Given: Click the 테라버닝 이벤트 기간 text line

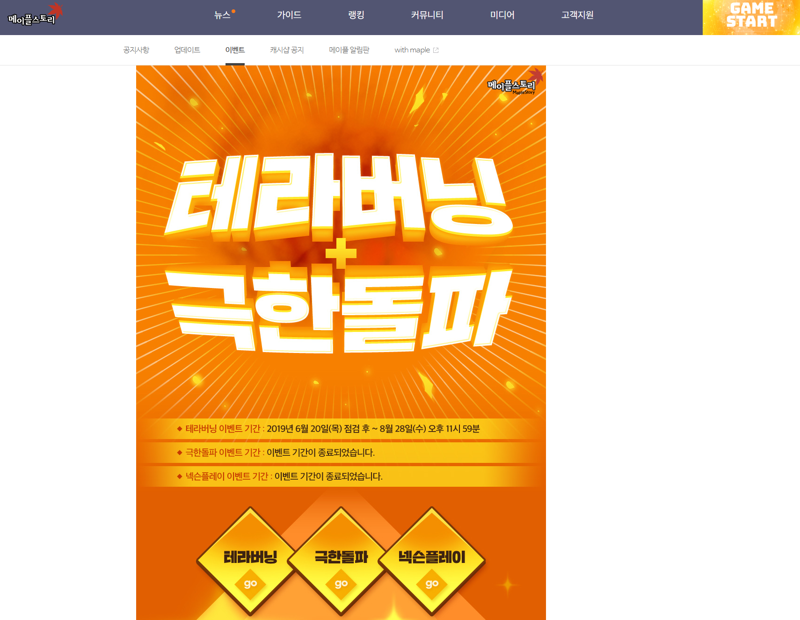Looking at the screenshot, I should (328, 429).
